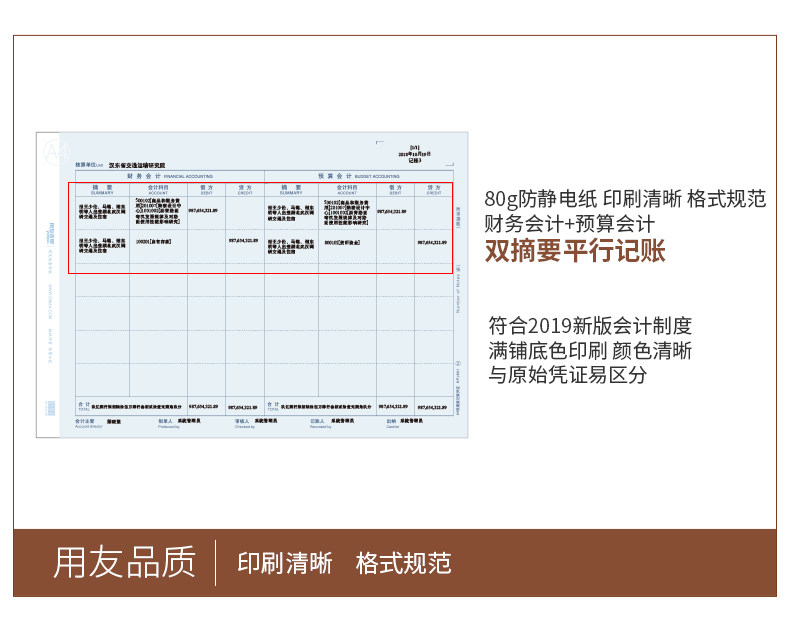
Task: Click the voucher date at the top right
Action: point(414,155)
